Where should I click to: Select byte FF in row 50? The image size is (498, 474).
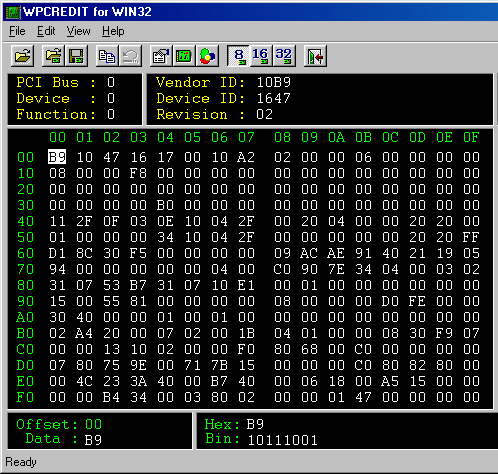coord(471,237)
